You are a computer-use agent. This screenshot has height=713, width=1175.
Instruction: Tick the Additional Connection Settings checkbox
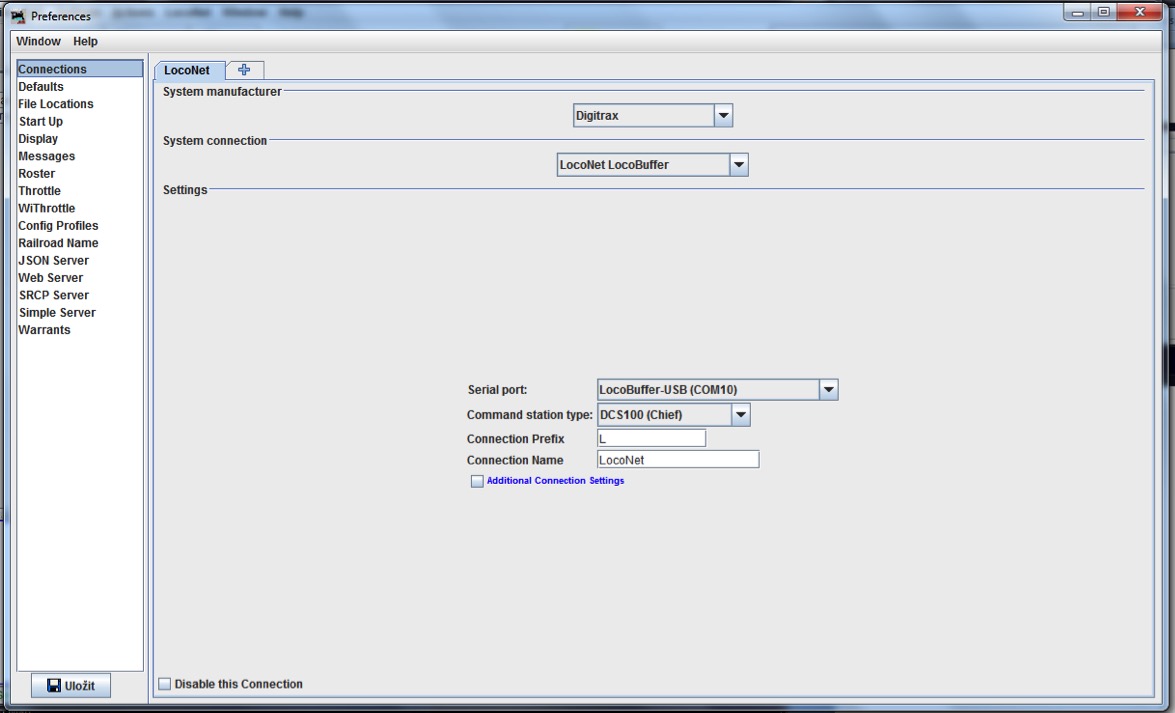(477, 481)
